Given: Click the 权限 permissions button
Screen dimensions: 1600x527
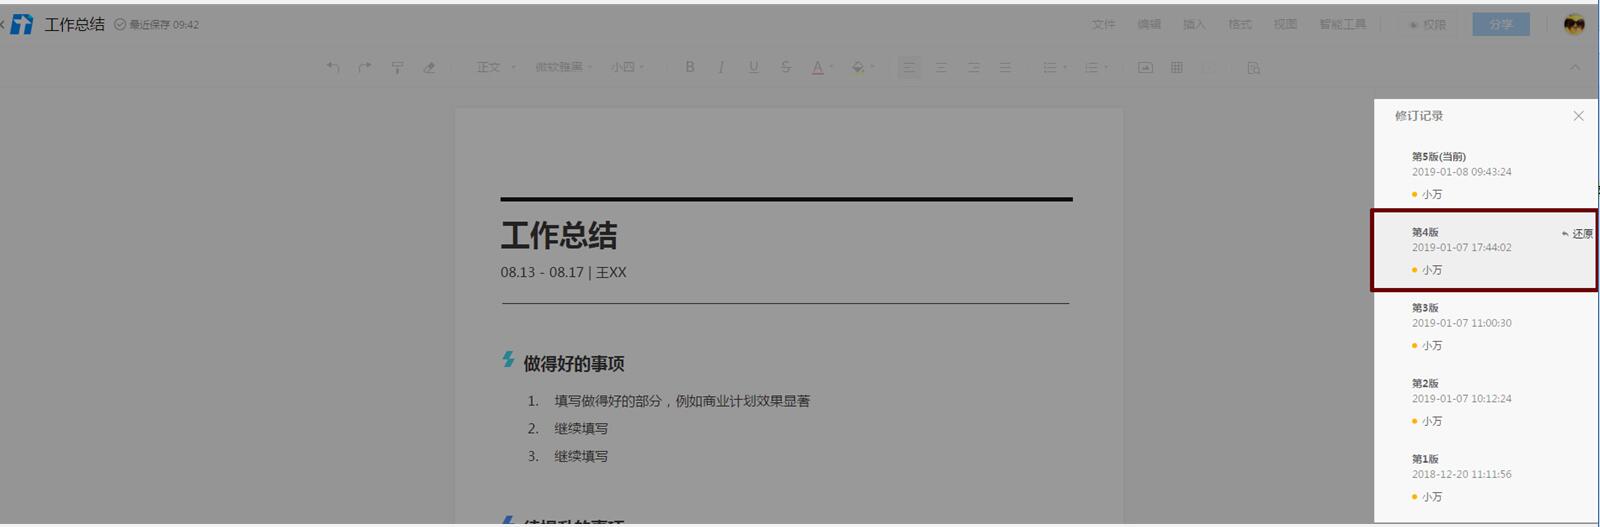Looking at the screenshot, I should pyautogui.click(x=1428, y=24).
